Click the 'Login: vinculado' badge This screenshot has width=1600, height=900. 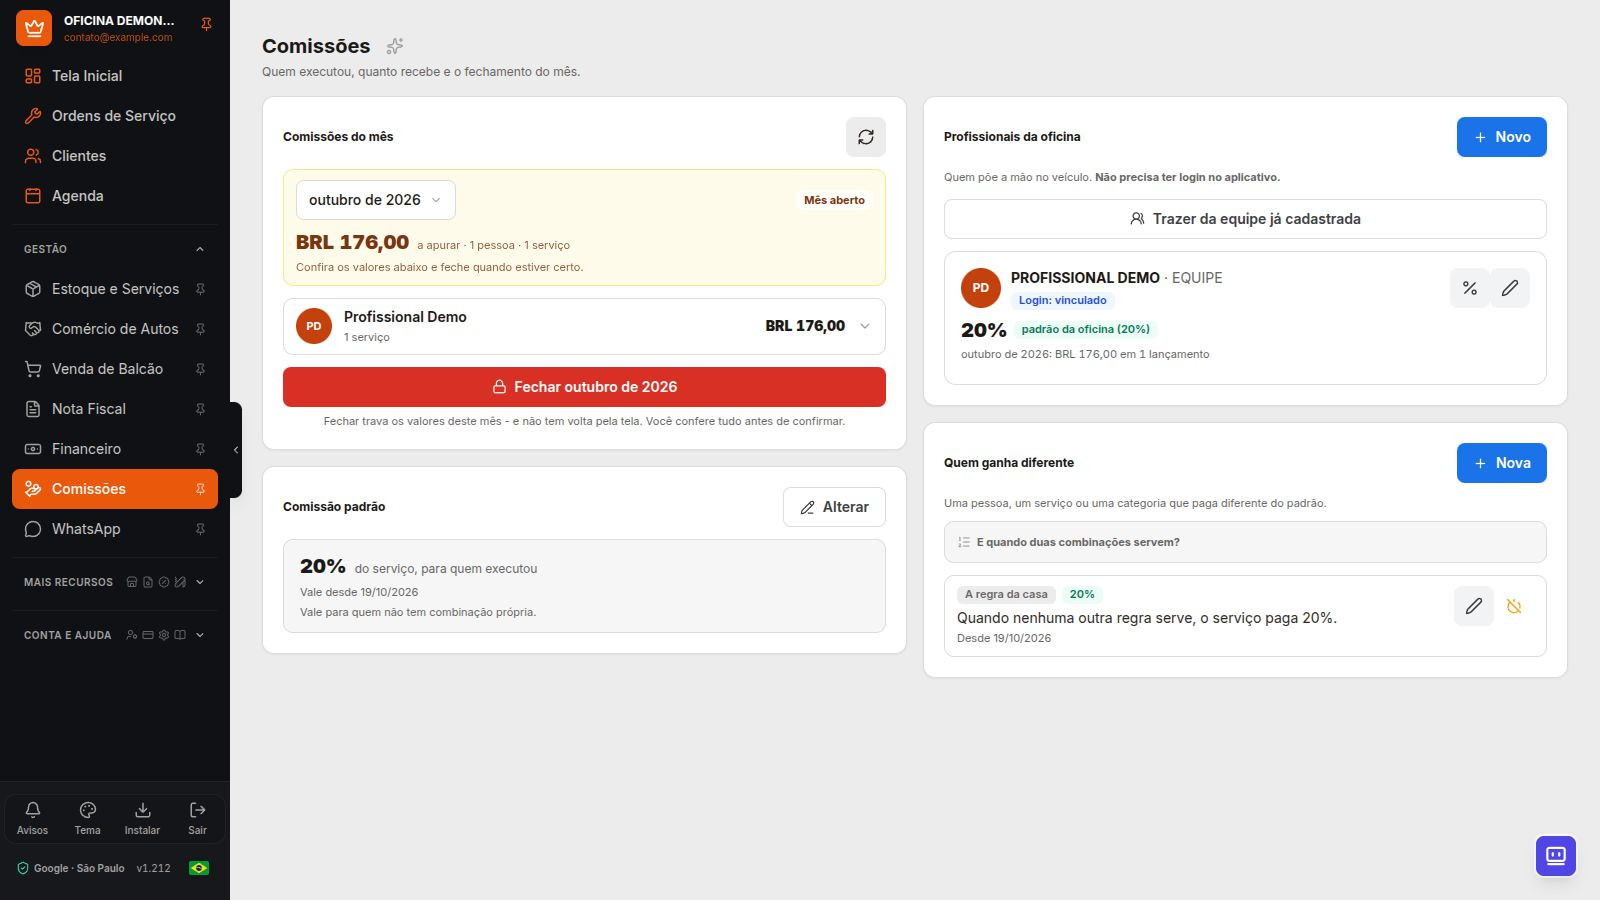[1062, 300]
